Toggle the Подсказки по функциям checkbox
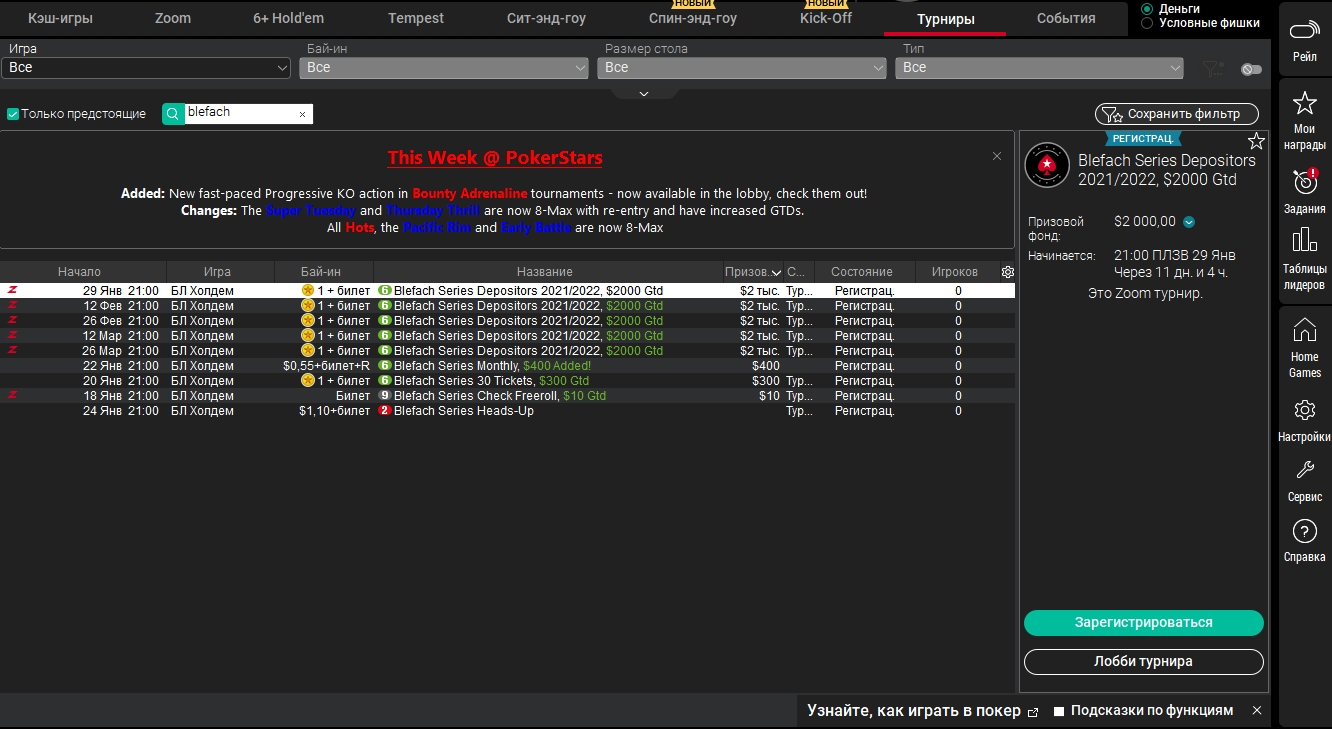Image resolution: width=1332 pixels, height=729 pixels. click(x=1059, y=711)
